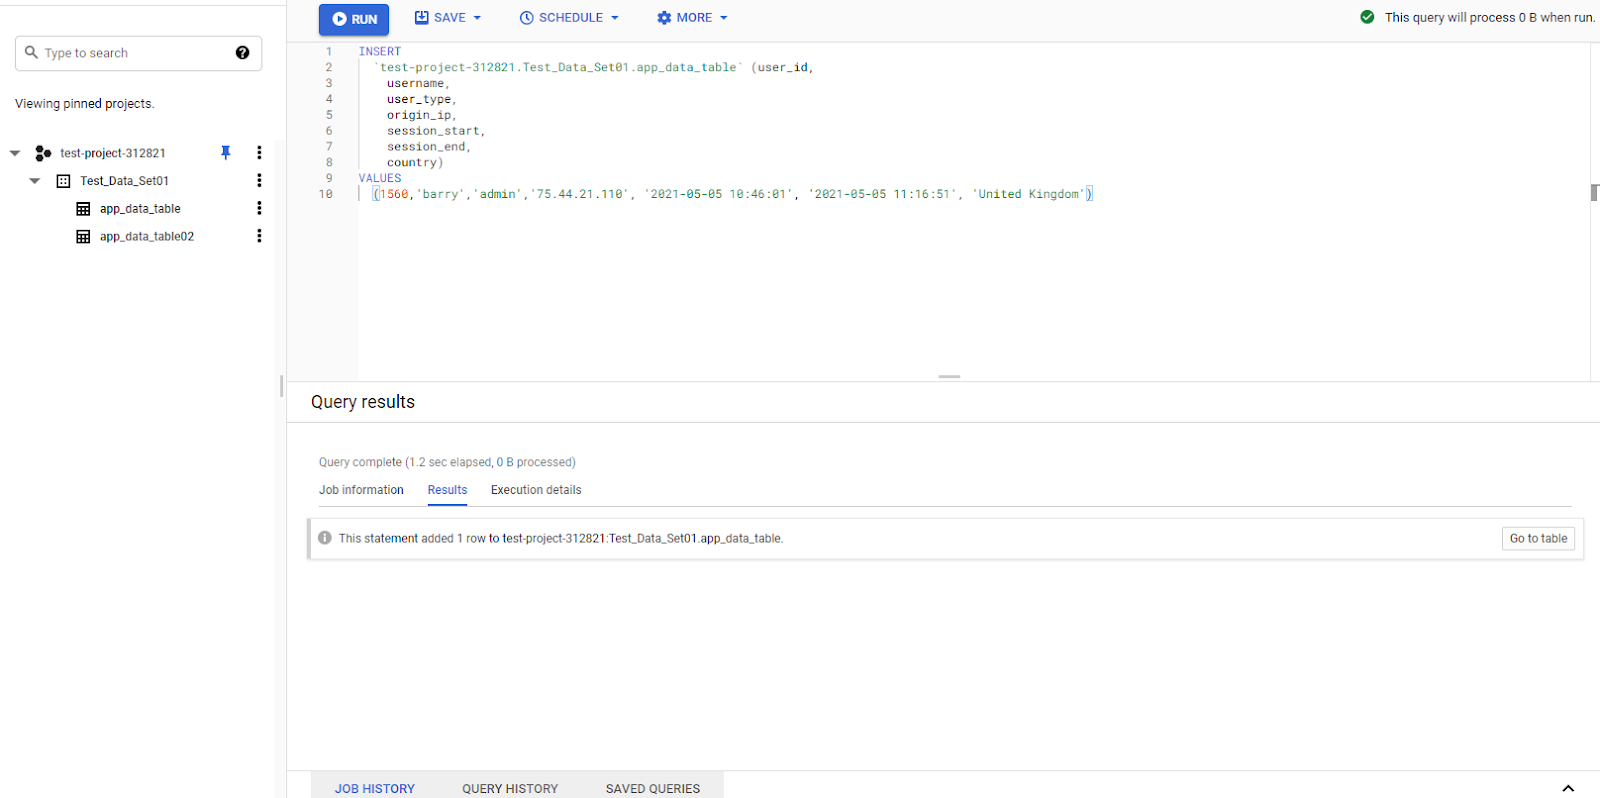The image size is (1600, 798).
Task: Select the Test_Data_Set01 dataset label
Action: [124, 181]
